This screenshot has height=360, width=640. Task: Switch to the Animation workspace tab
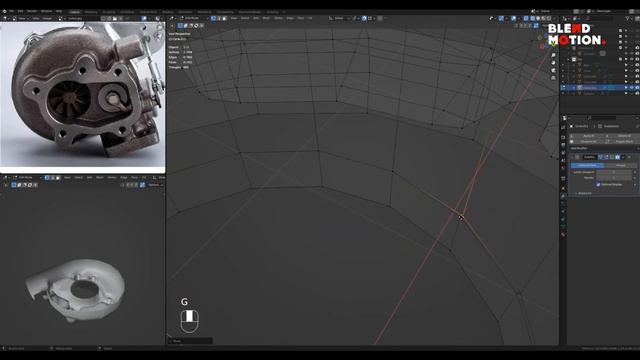(185, 12)
